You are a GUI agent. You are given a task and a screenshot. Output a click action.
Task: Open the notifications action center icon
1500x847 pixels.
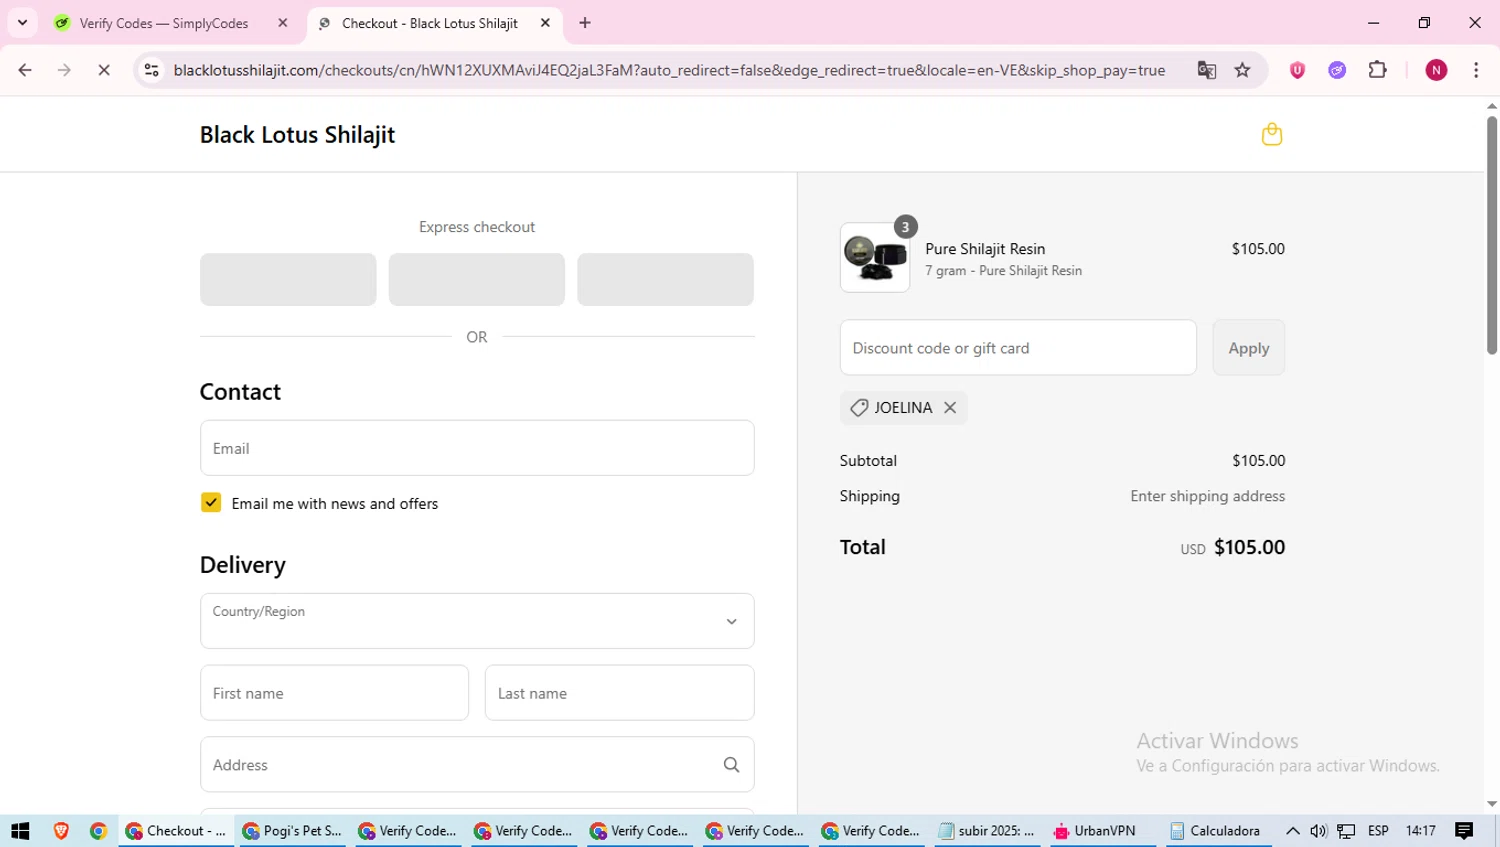(x=1464, y=831)
